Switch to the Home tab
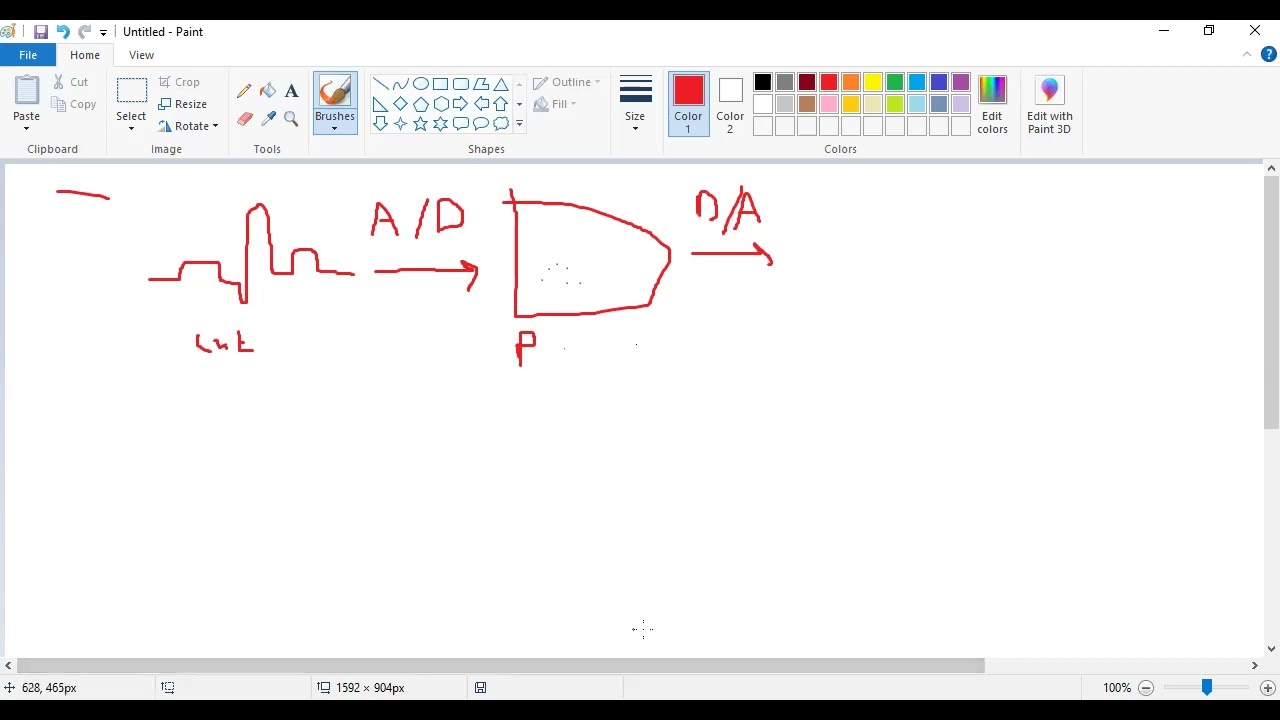The width and height of the screenshot is (1280, 720). tap(85, 55)
